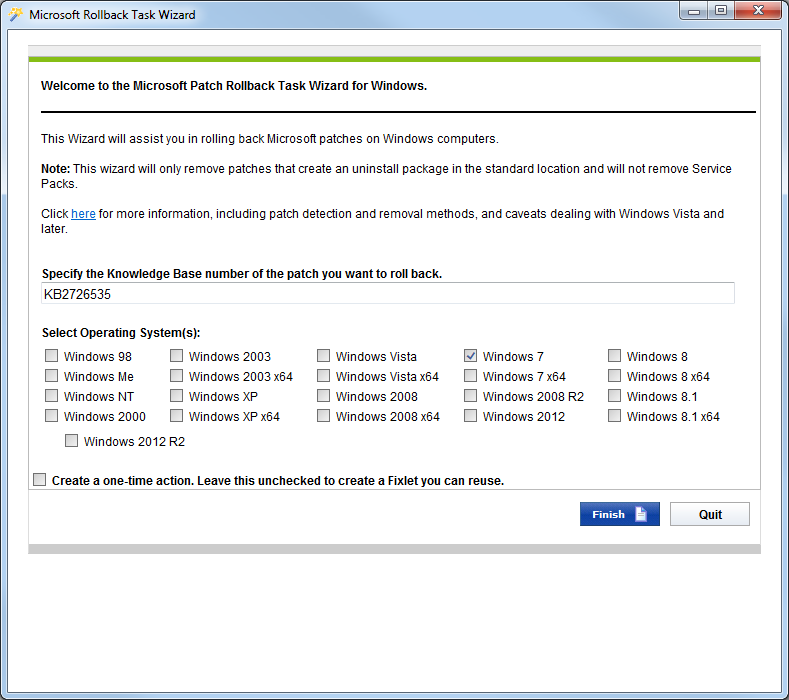The width and height of the screenshot is (789, 700).
Task: Click the Finish button
Action: coord(619,514)
